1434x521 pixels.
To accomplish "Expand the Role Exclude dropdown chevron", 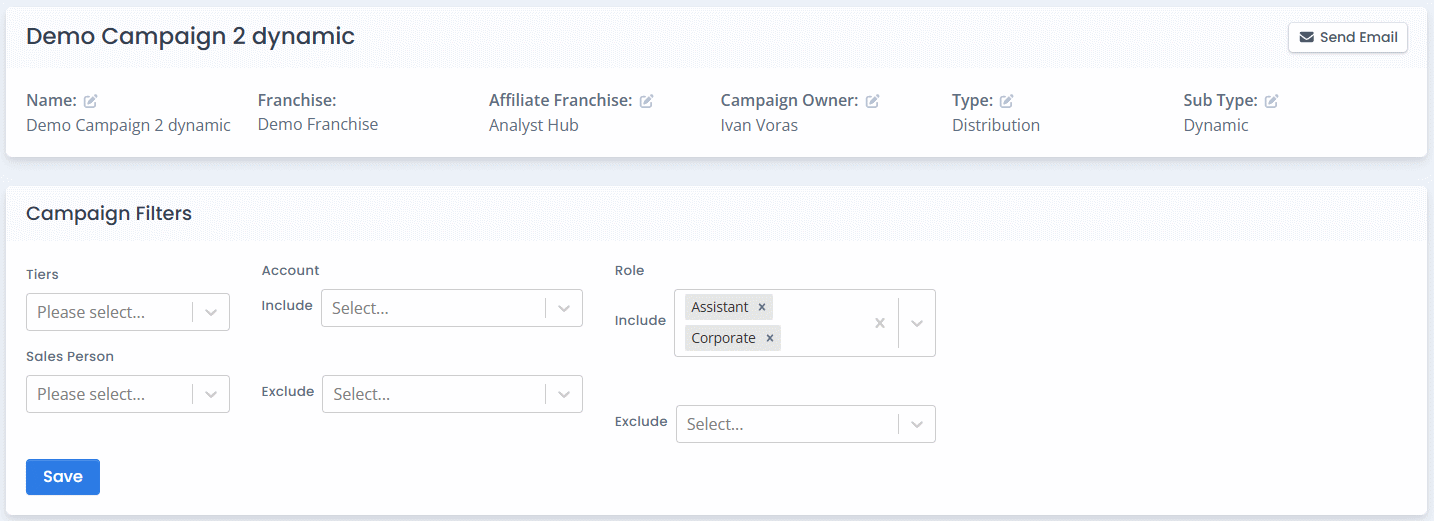I will (x=917, y=425).
